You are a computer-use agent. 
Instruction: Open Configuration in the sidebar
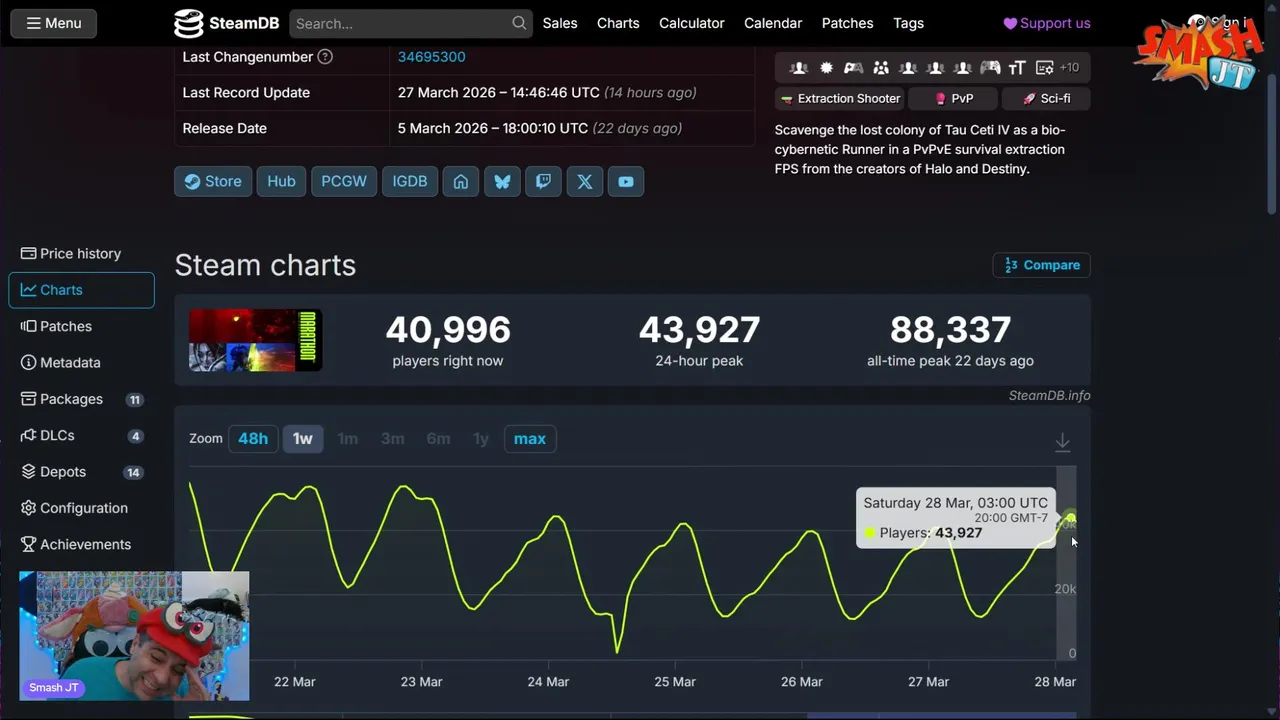point(81,508)
